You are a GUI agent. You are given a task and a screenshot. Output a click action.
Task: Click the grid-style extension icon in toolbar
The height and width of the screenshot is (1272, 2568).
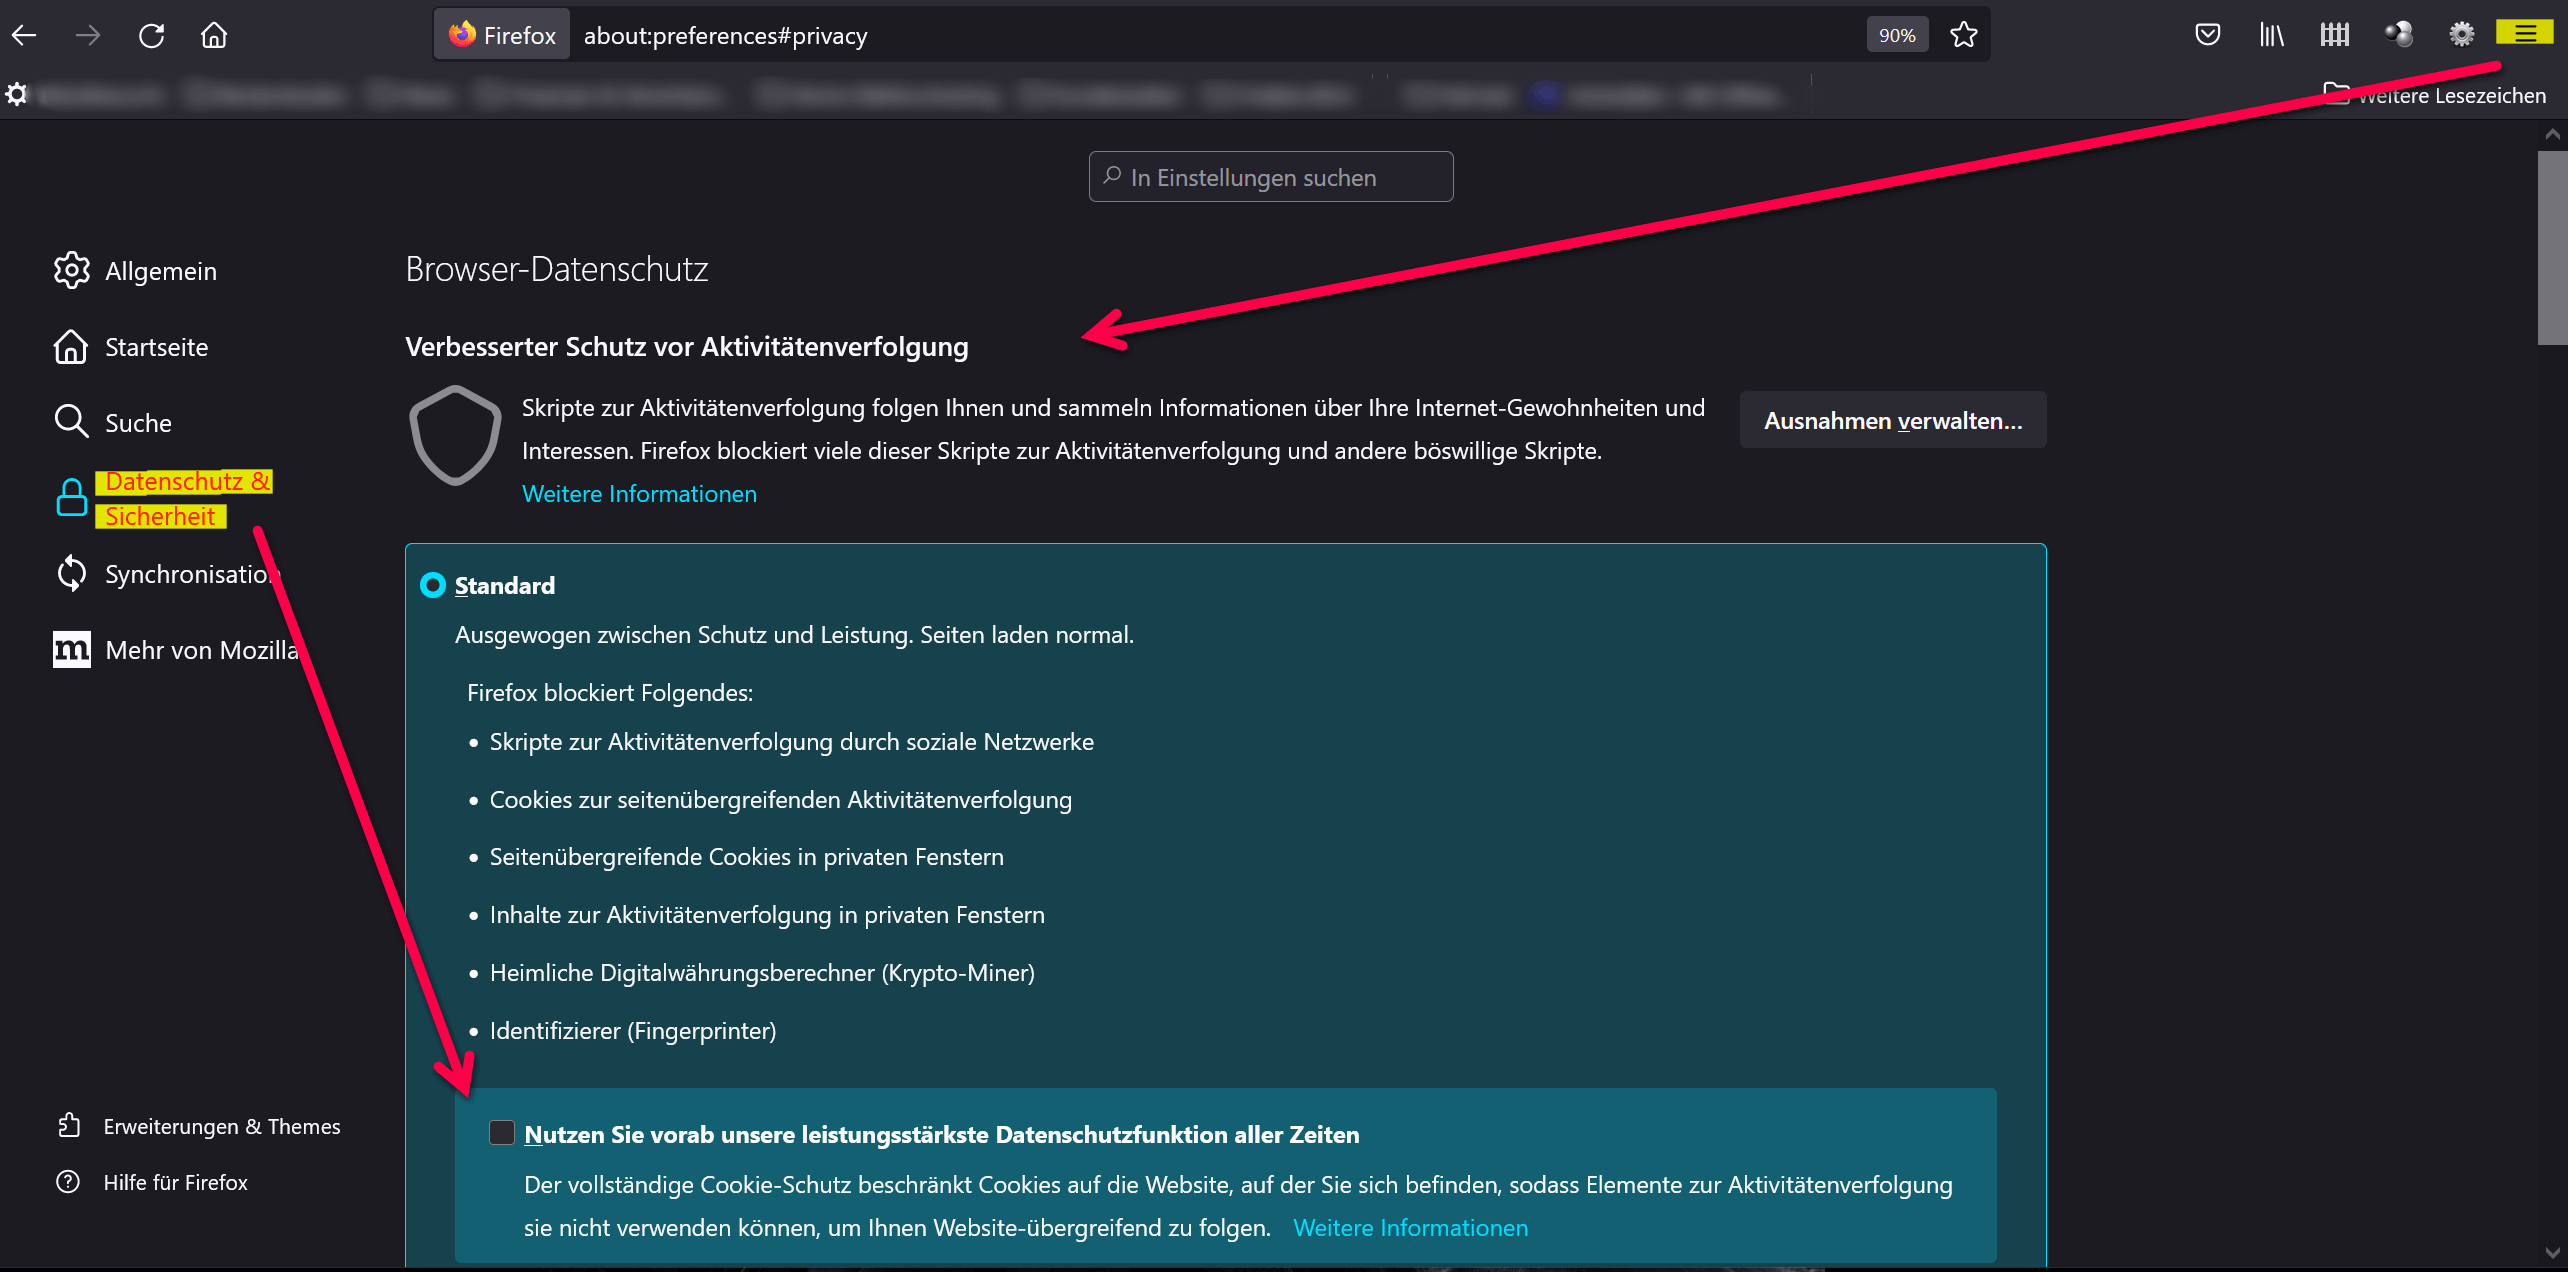(2335, 35)
